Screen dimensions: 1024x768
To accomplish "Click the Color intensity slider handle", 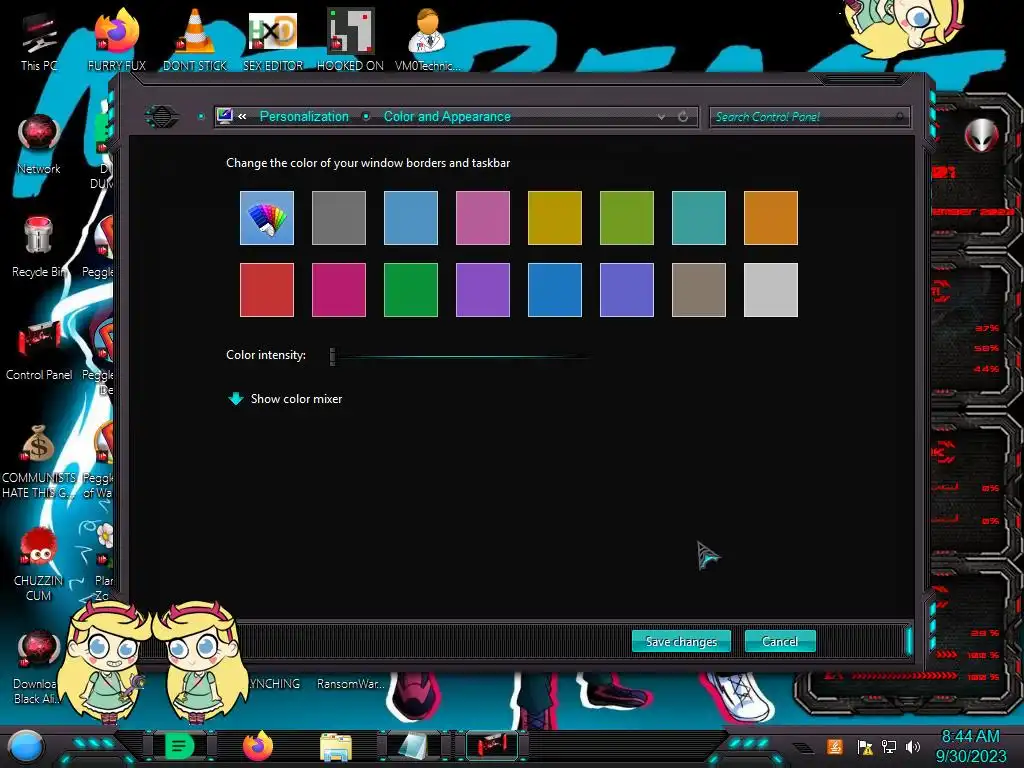I will coord(332,356).
